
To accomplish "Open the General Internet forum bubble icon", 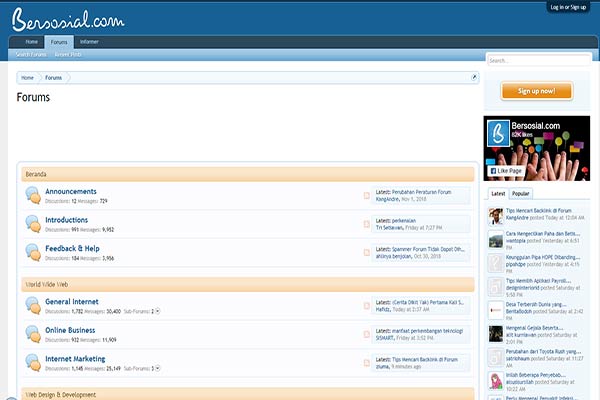I will click(x=33, y=306).
